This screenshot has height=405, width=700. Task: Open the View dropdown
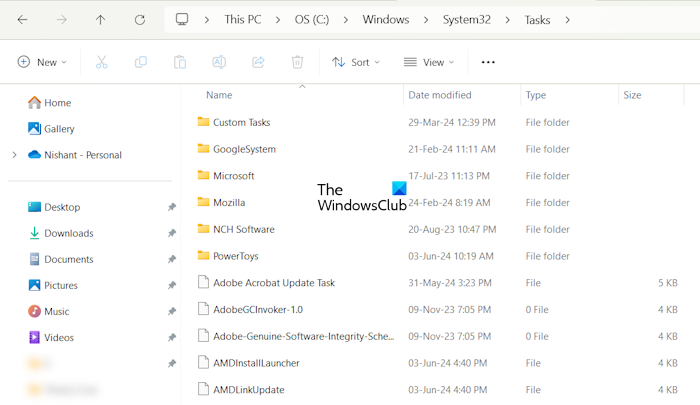point(429,62)
